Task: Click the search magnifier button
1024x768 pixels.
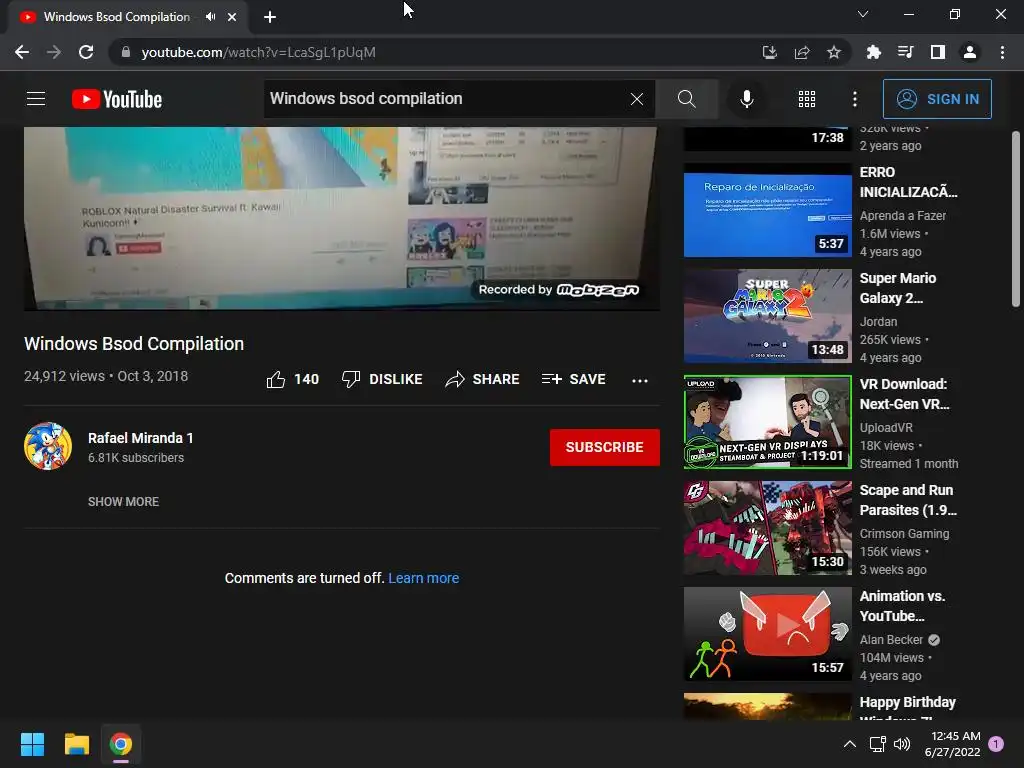Action: (x=686, y=99)
